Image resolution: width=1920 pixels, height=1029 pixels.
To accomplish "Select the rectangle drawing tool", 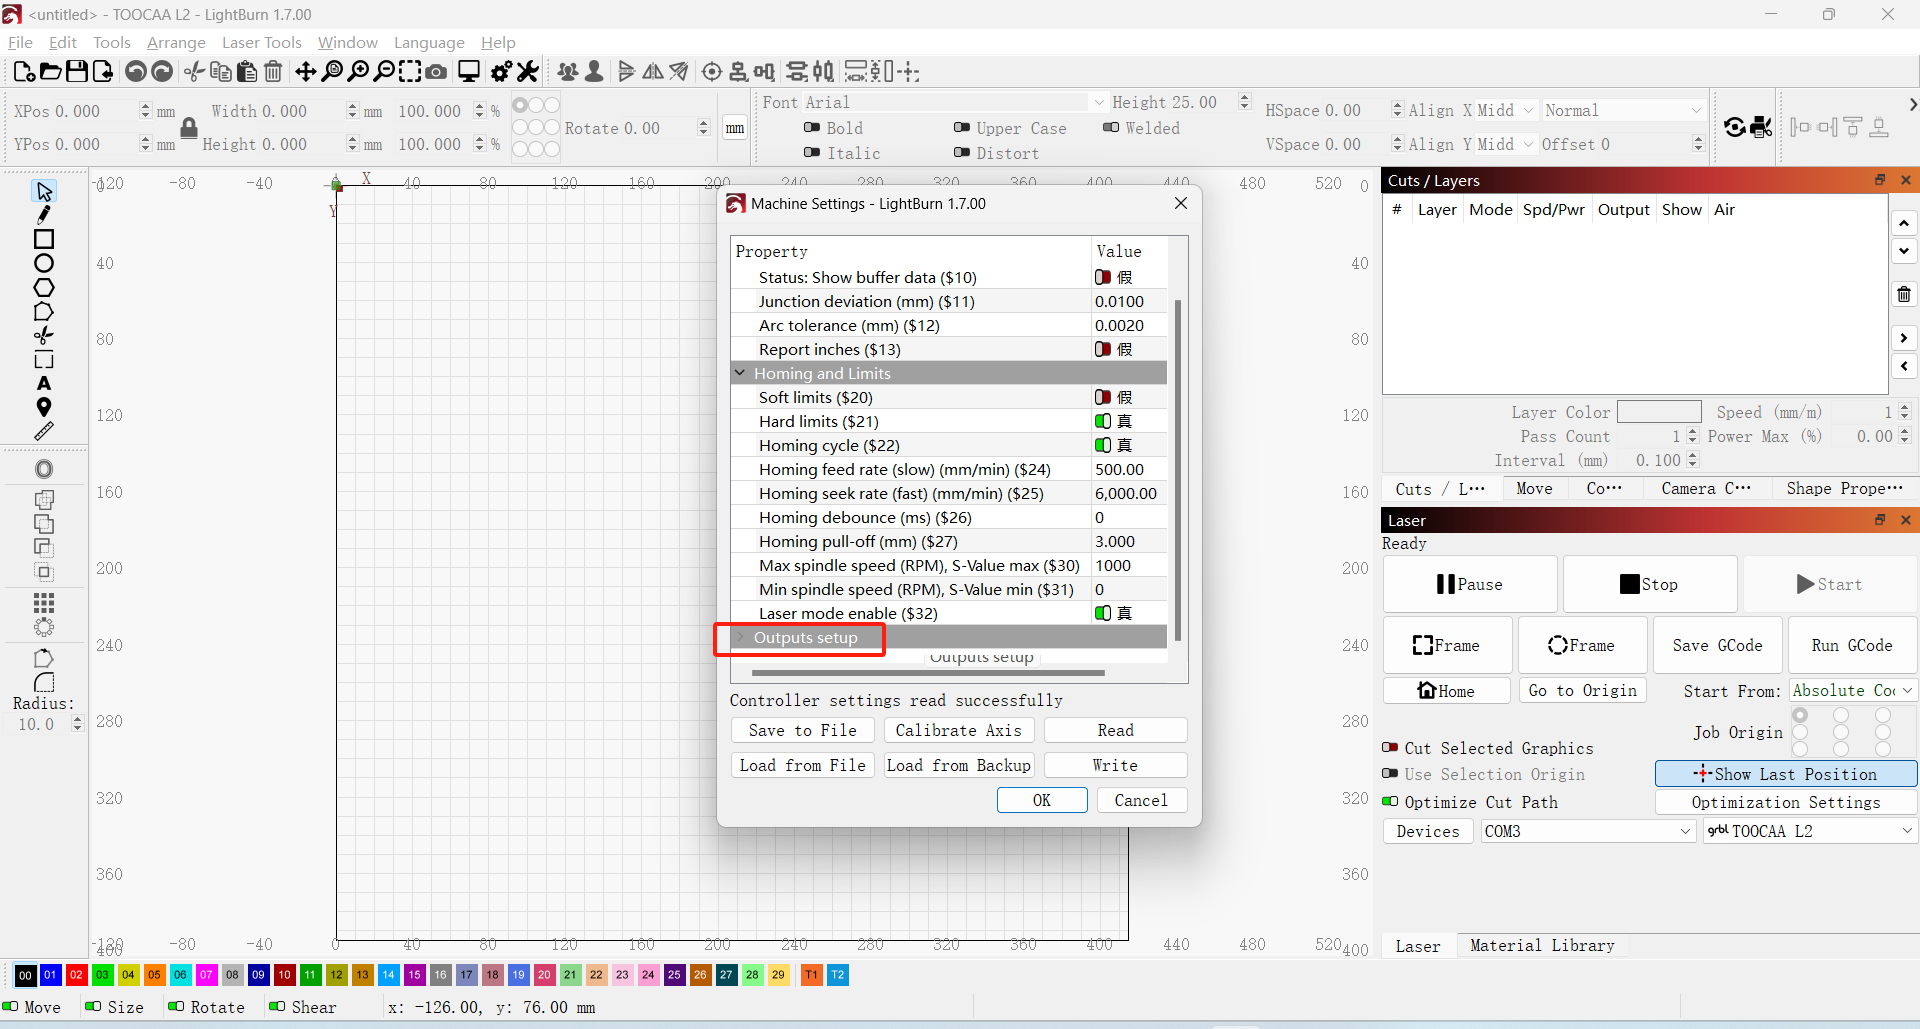I will coord(44,239).
